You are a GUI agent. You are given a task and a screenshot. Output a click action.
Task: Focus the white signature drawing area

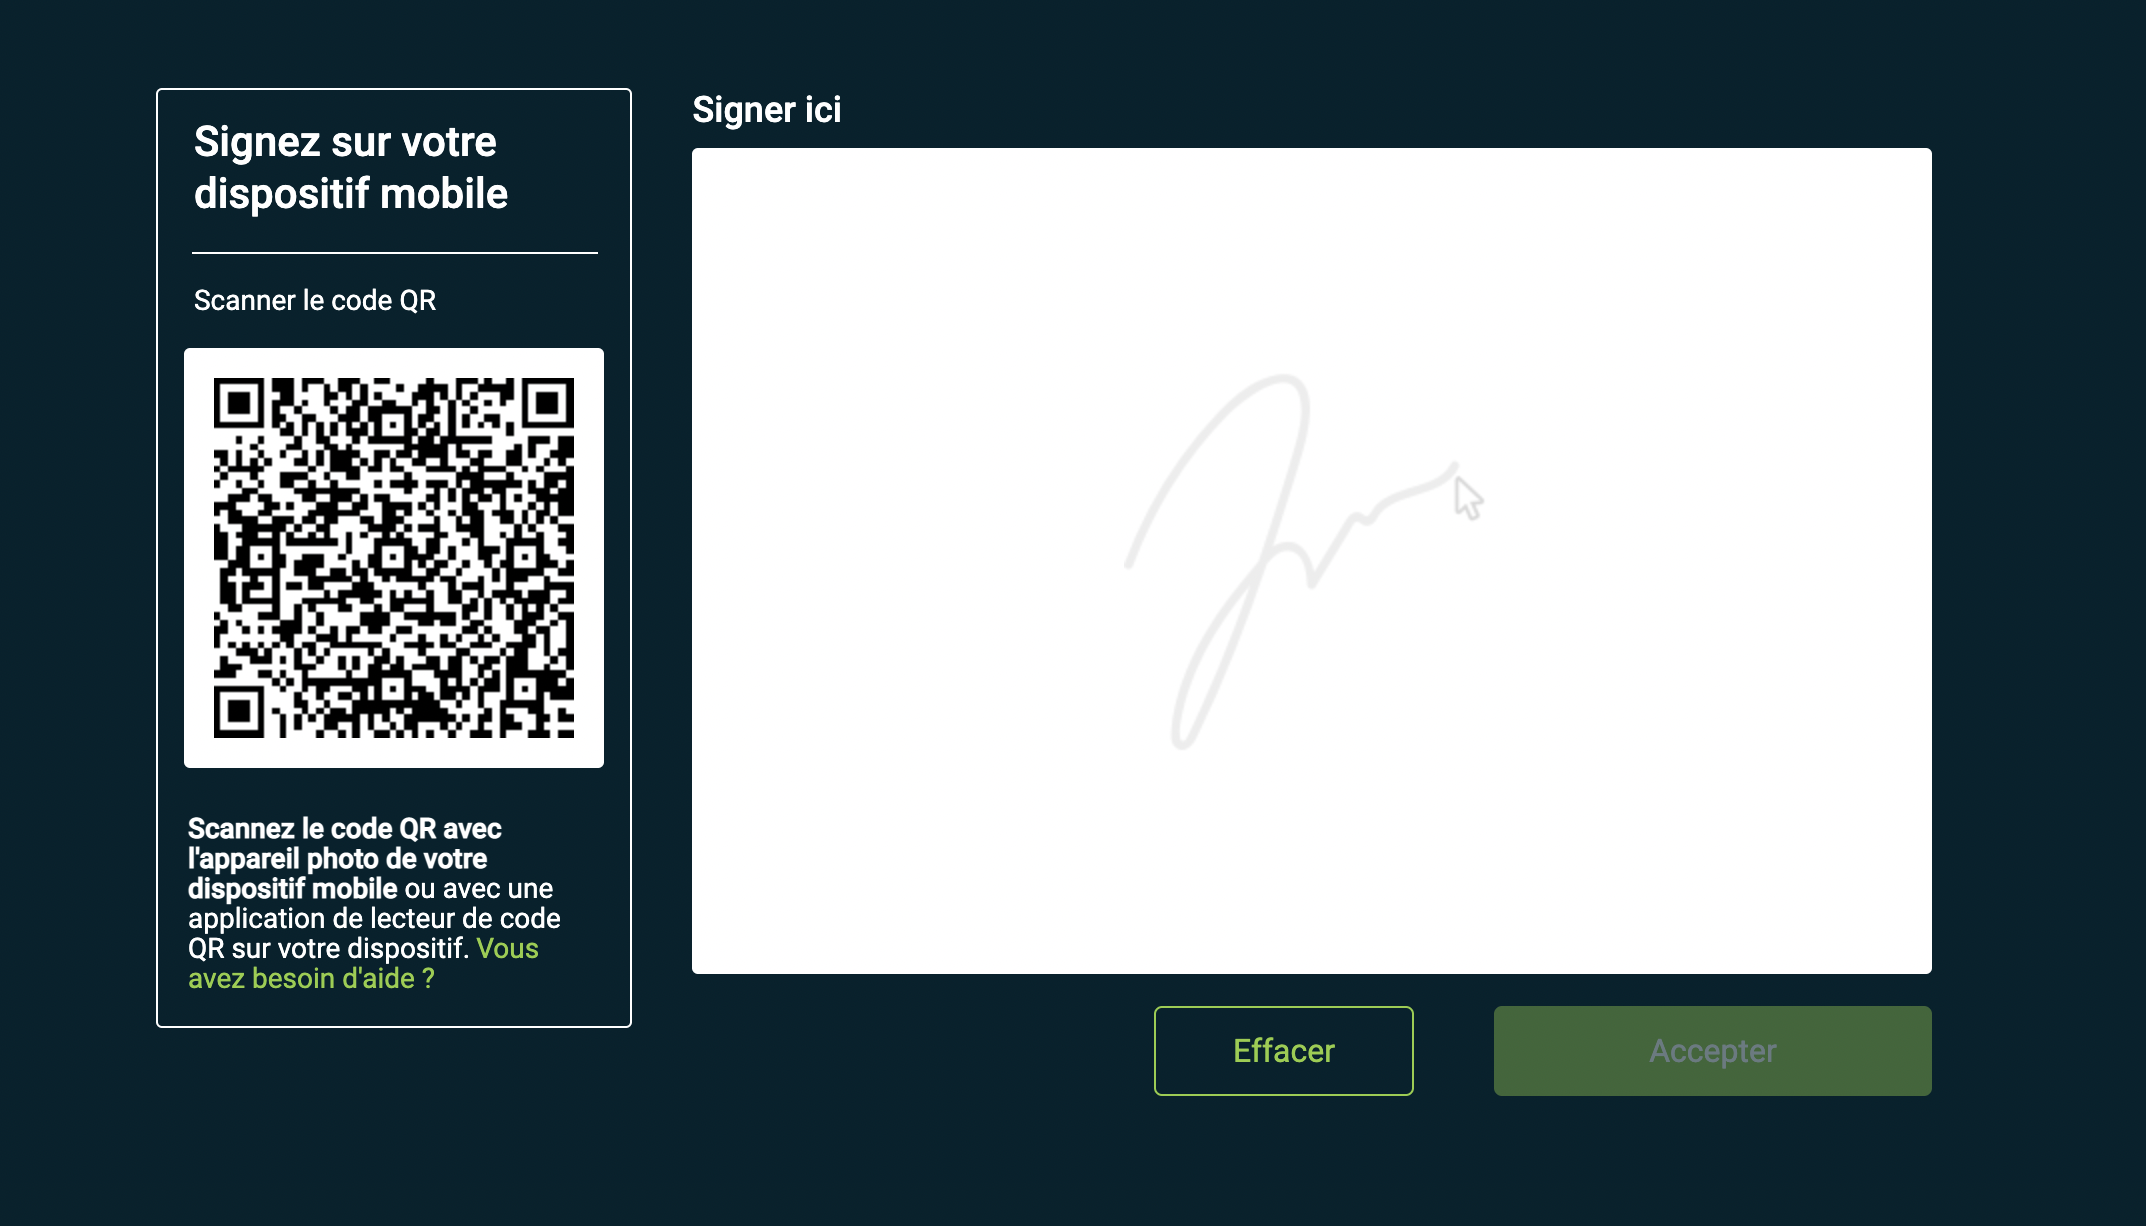tap(1312, 561)
